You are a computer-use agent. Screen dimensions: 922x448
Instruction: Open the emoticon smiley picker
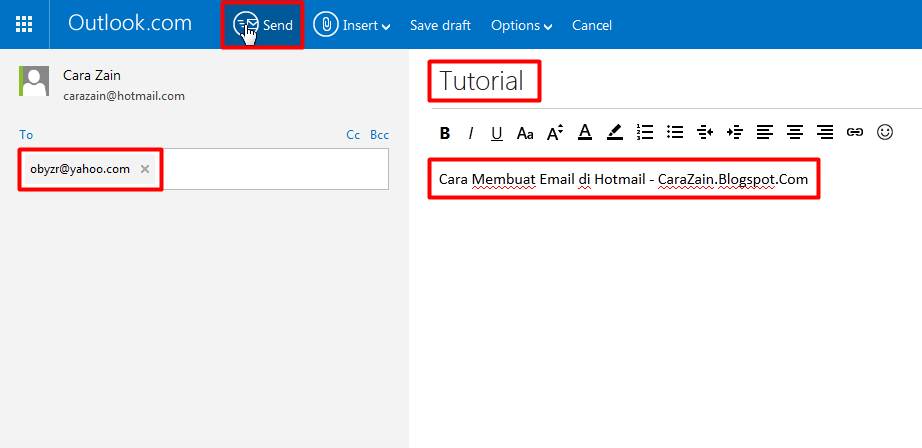coord(884,132)
